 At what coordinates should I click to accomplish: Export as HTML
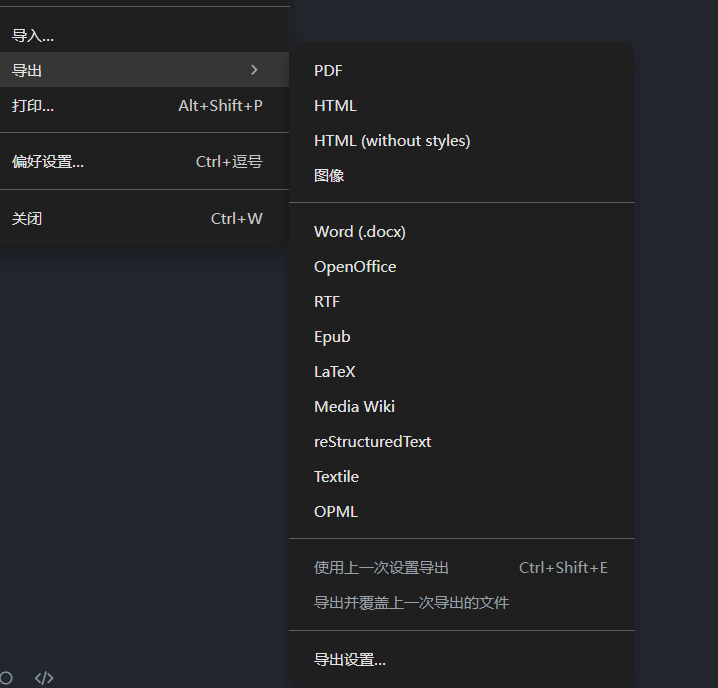click(x=335, y=106)
